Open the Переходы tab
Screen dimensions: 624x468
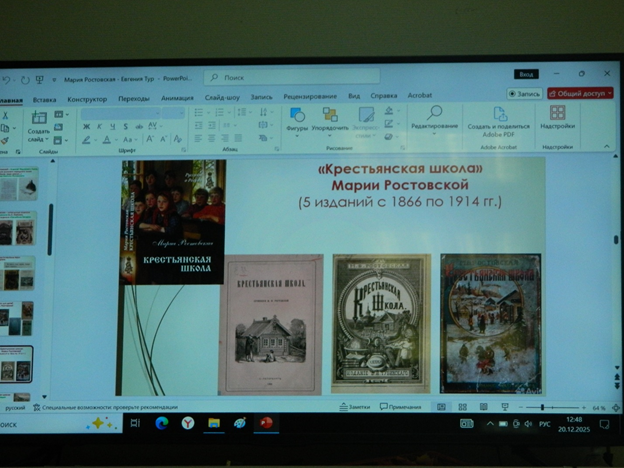pos(134,98)
